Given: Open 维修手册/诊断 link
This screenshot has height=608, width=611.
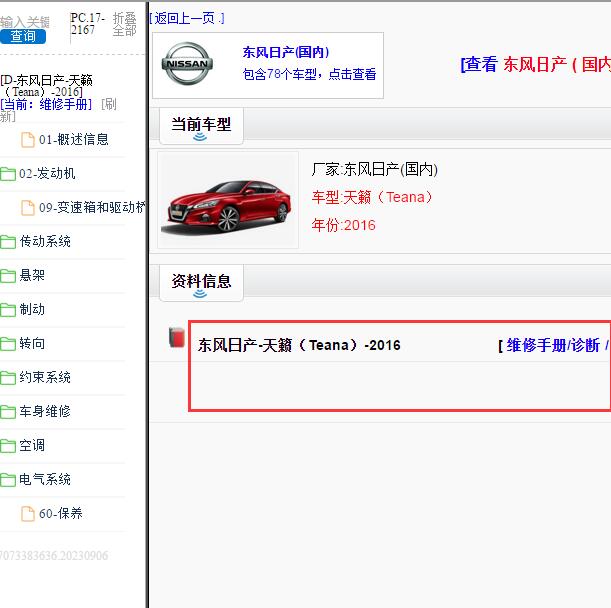Looking at the screenshot, I should pyautogui.click(x=553, y=345).
